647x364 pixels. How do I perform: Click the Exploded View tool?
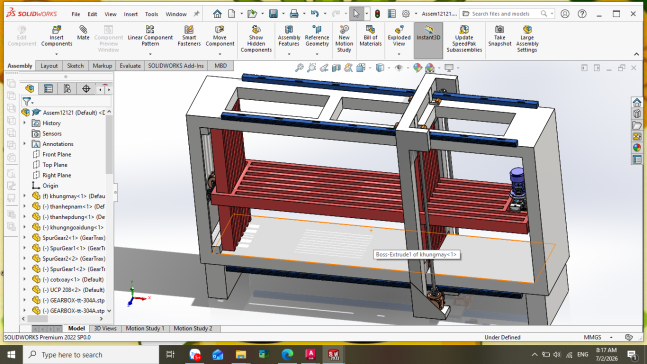[x=399, y=36]
